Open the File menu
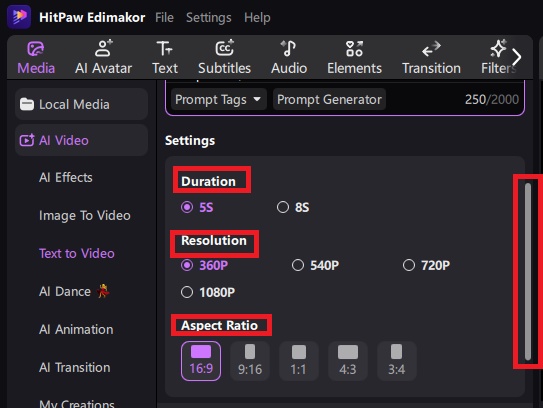Image resolution: width=543 pixels, height=408 pixels. 164,17
